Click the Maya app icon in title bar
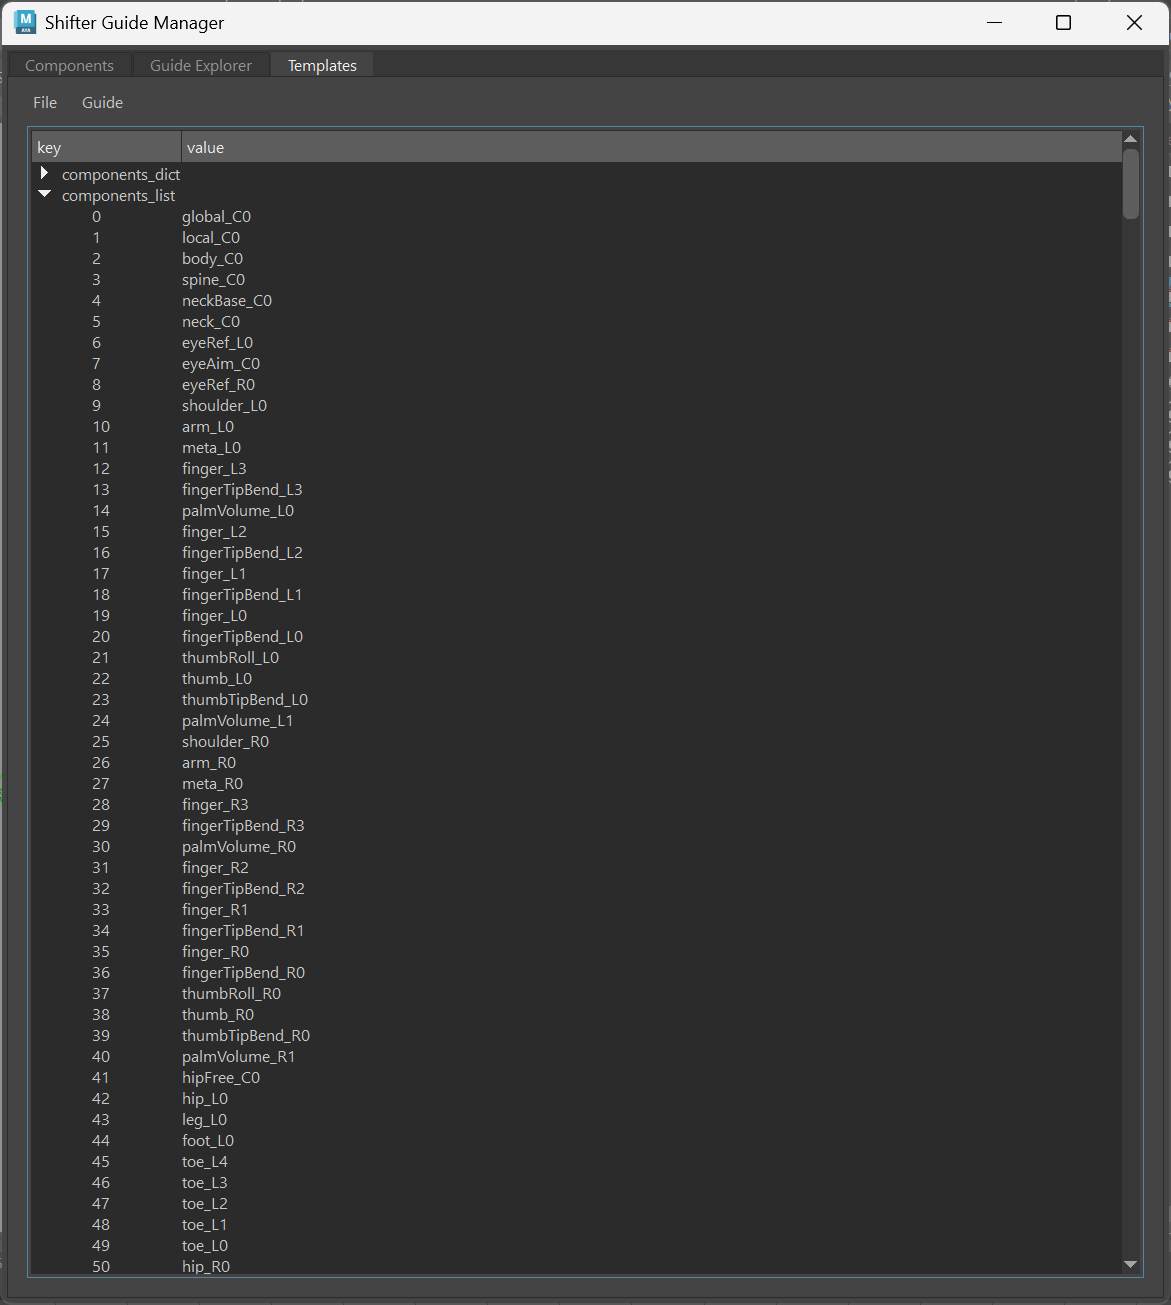 tap(25, 22)
